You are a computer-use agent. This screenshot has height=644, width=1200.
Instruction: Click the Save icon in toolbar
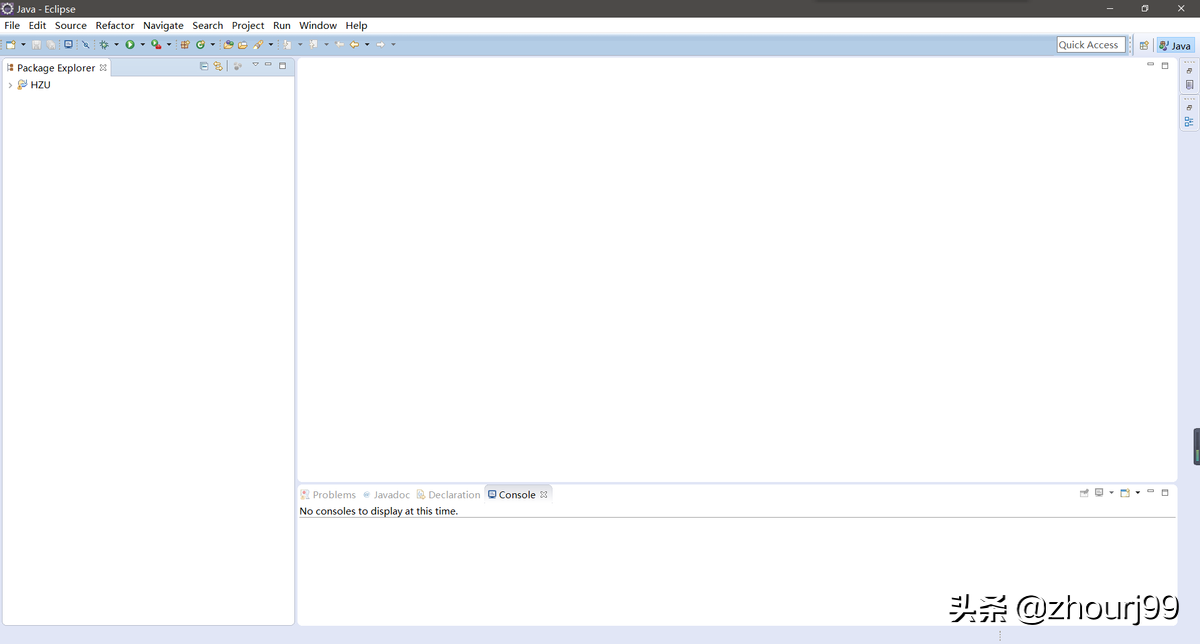click(x=36, y=44)
